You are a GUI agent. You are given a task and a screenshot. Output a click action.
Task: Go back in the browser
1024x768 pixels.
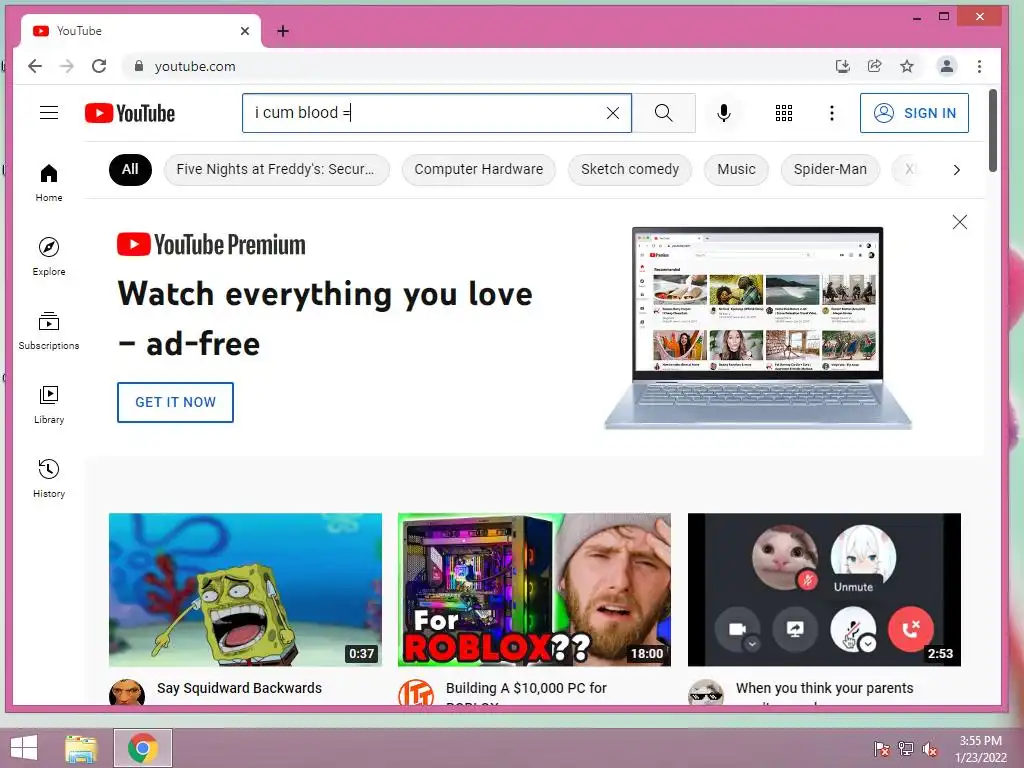tap(35, 66)
